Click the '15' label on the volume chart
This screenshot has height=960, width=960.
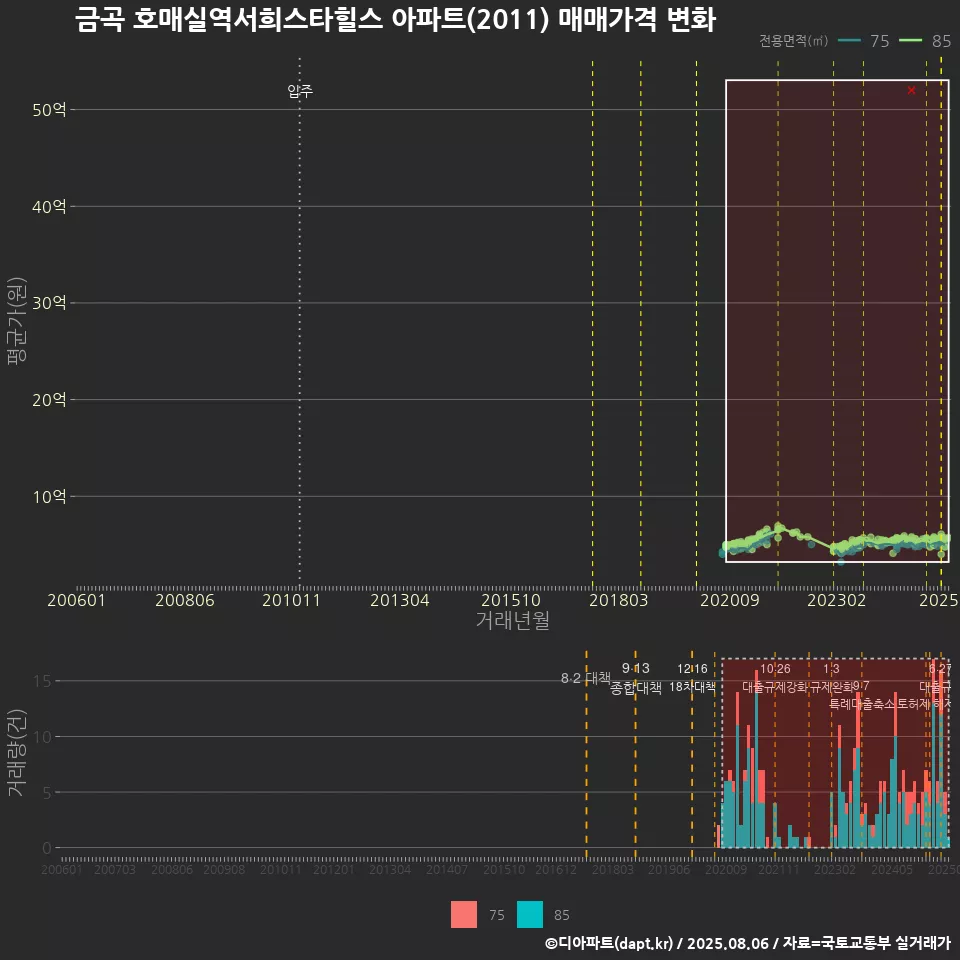click(x=42, y=681)
